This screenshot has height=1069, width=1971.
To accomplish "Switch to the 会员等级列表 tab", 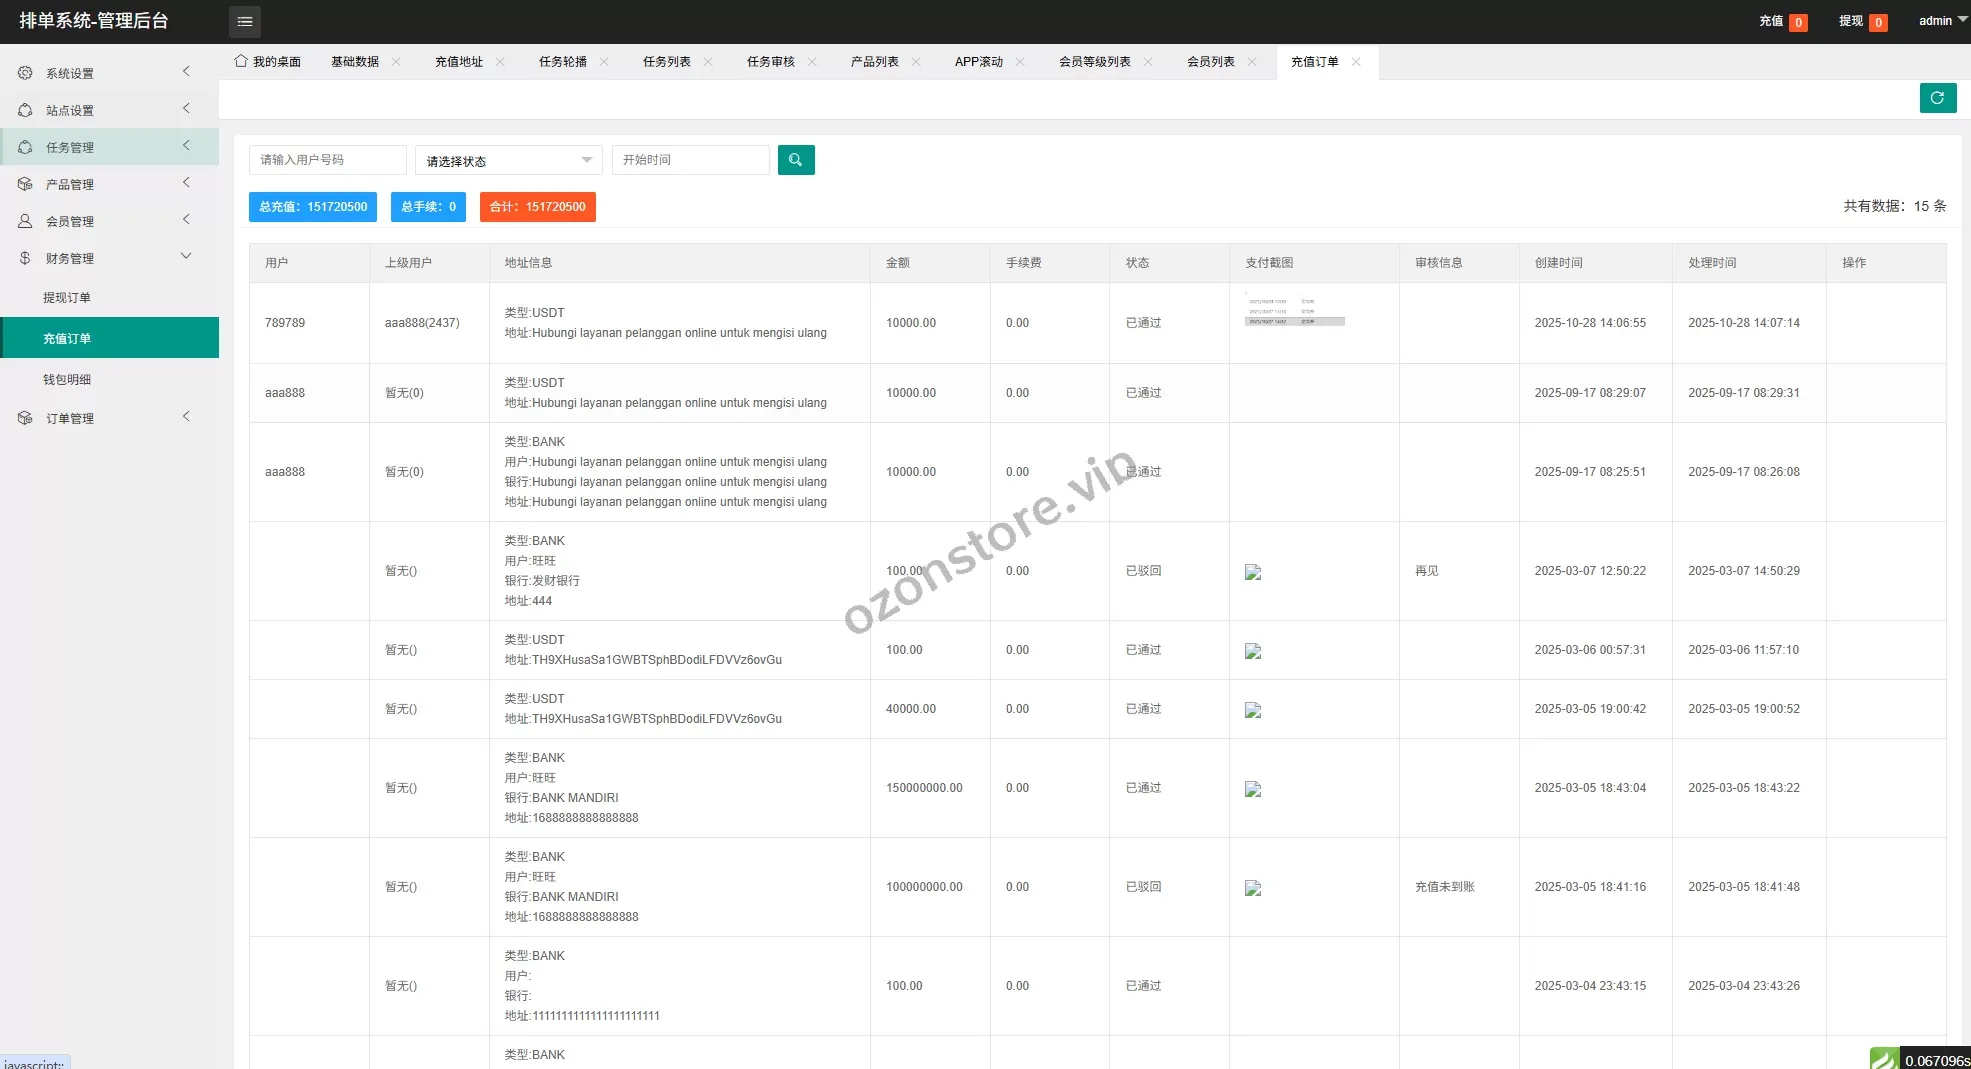I will 1094,62.
